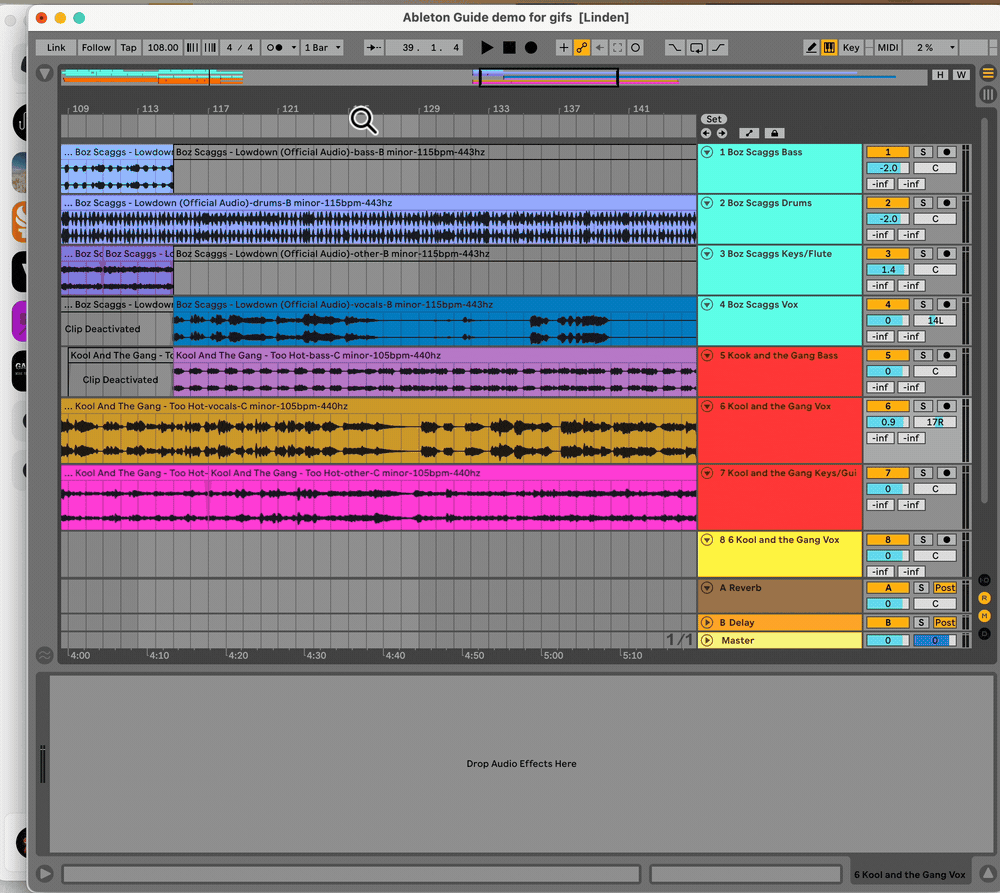Switch on MIDI Map Mode
1000x893 pixels.
[x=888, y=47]
